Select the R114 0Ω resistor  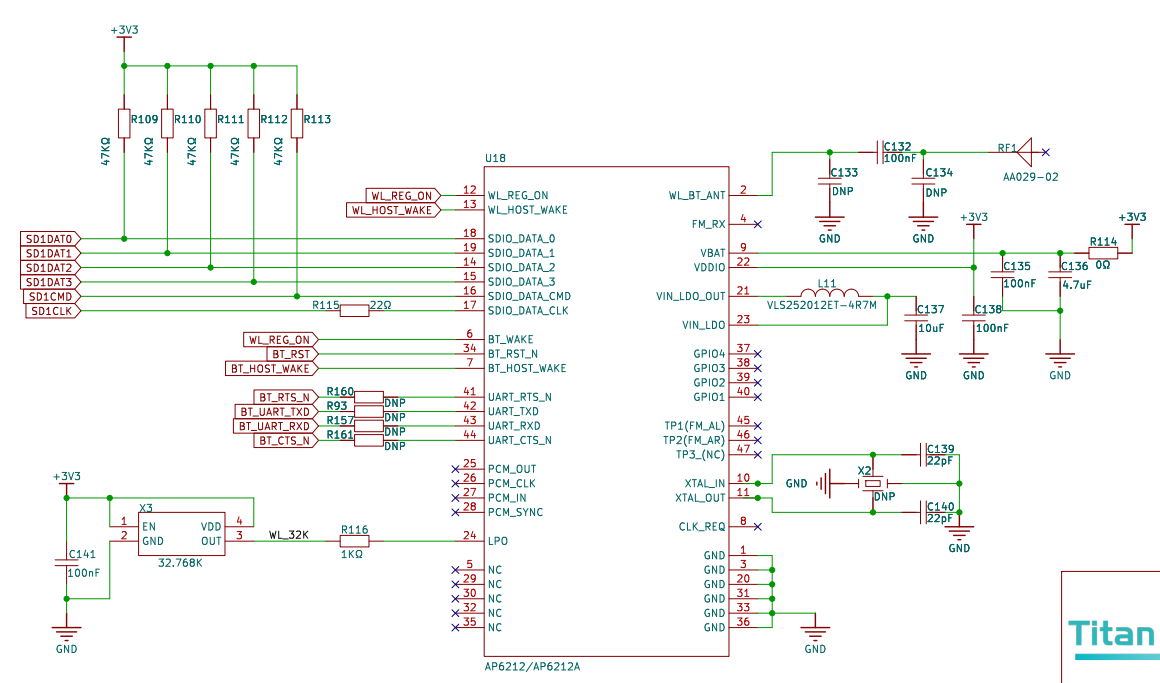1103,253
